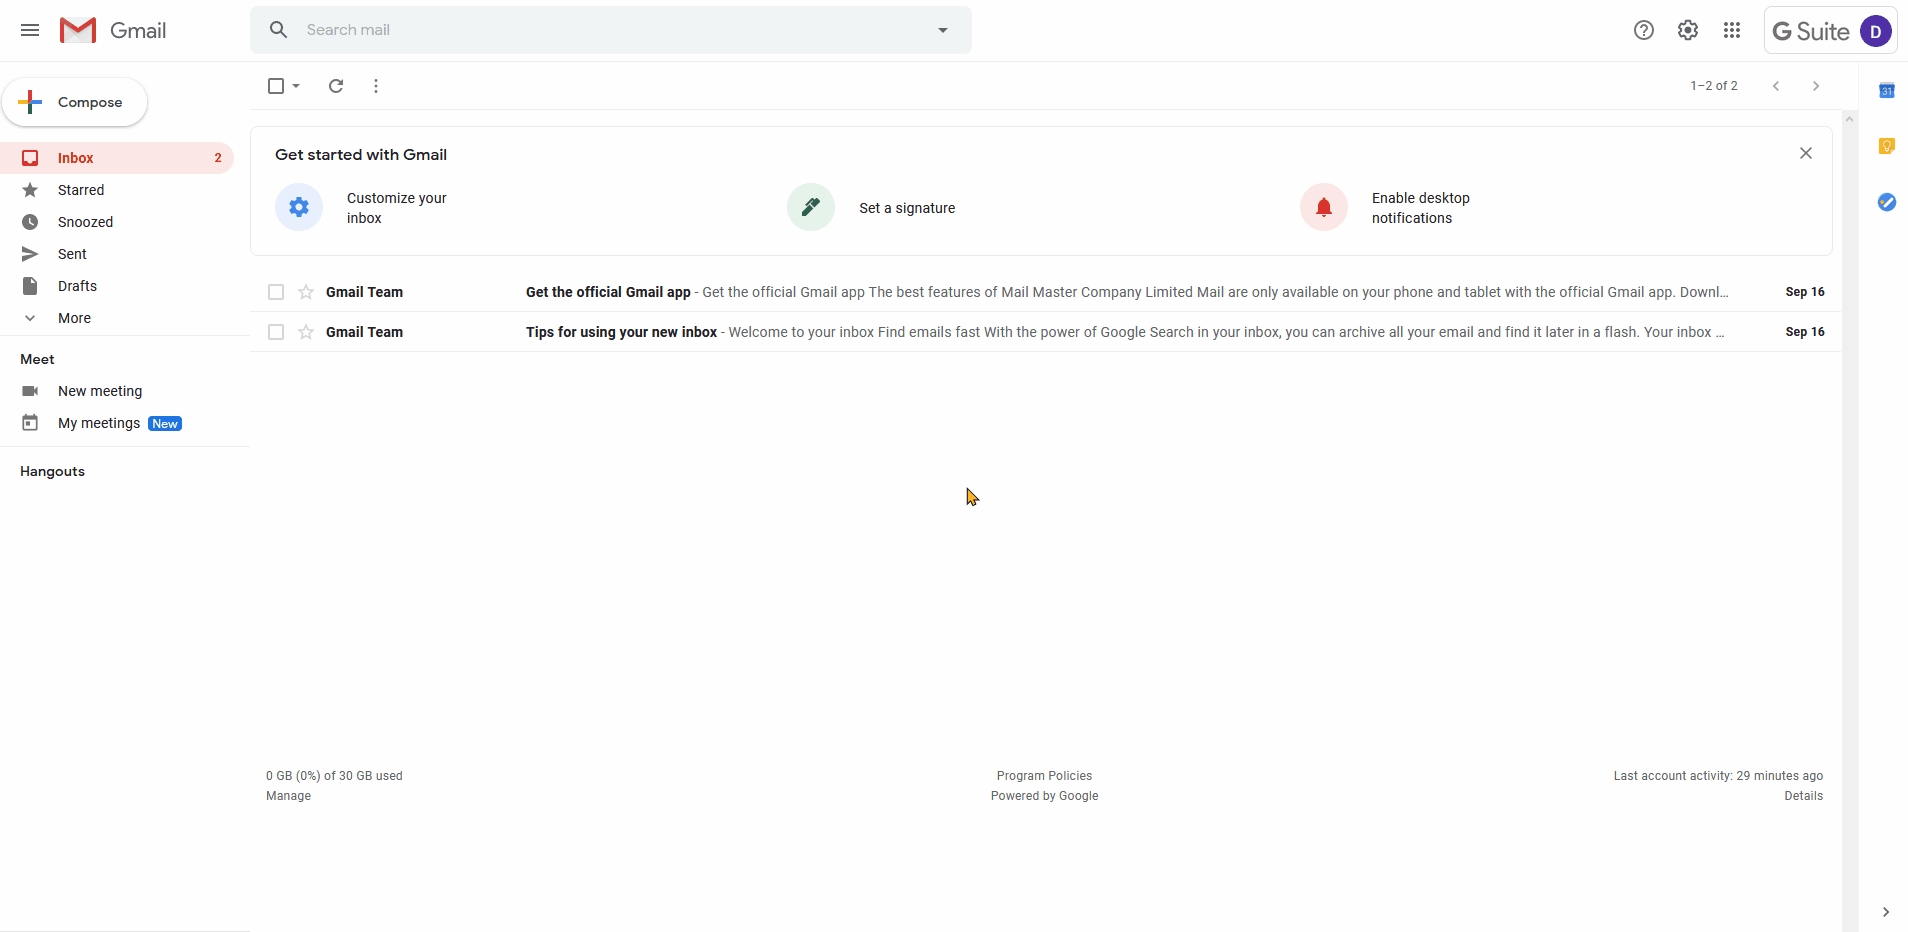Open Google Tasks side panel icon
The width and height of the screenshot is (1908, 932).
click(1887, 202)
